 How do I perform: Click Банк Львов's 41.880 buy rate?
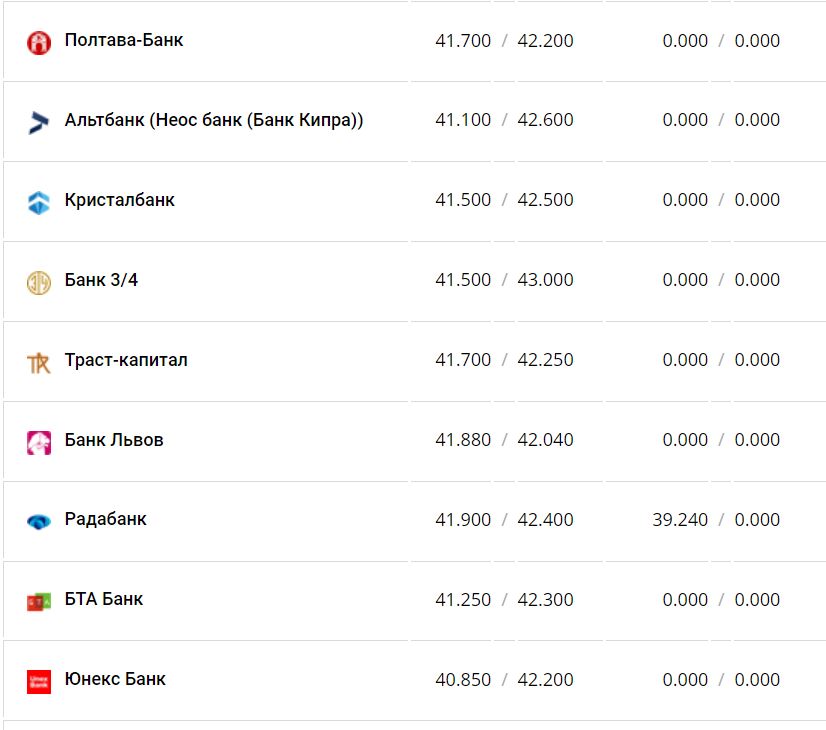(463, 440)
